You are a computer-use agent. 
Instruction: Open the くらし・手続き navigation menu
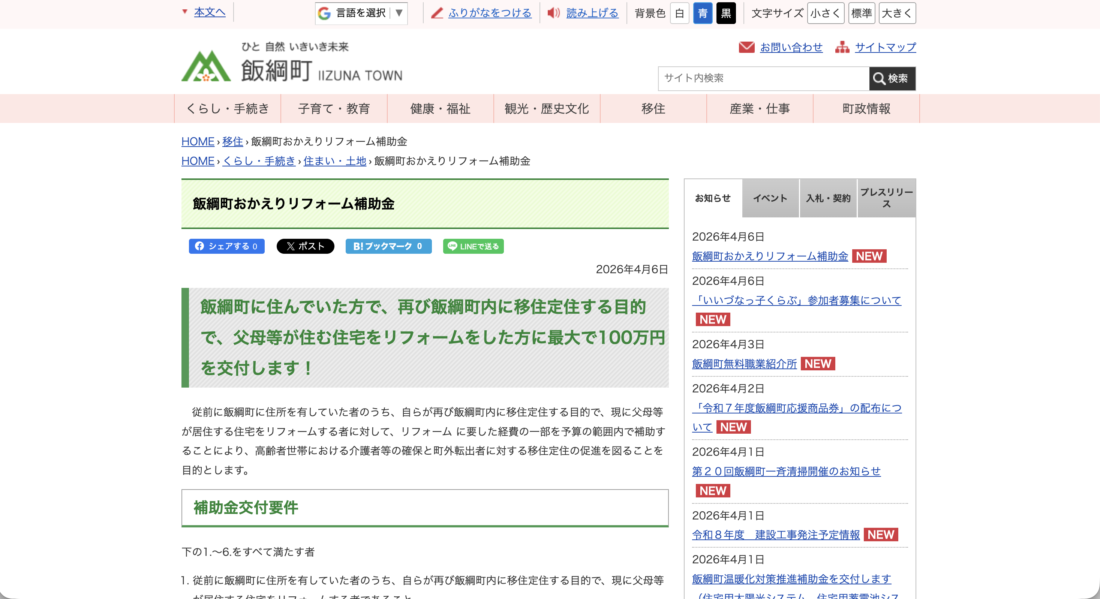tap(227, 109)
